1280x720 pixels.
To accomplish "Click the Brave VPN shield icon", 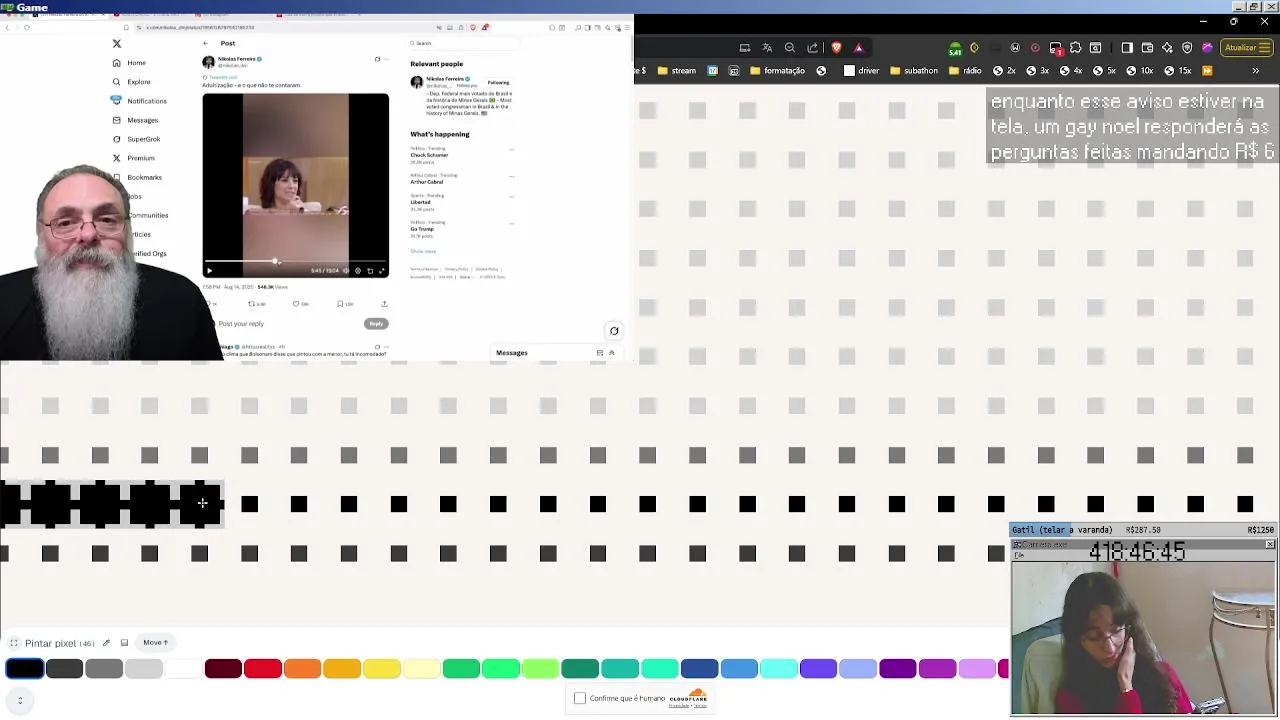I will pos(1187,47).
